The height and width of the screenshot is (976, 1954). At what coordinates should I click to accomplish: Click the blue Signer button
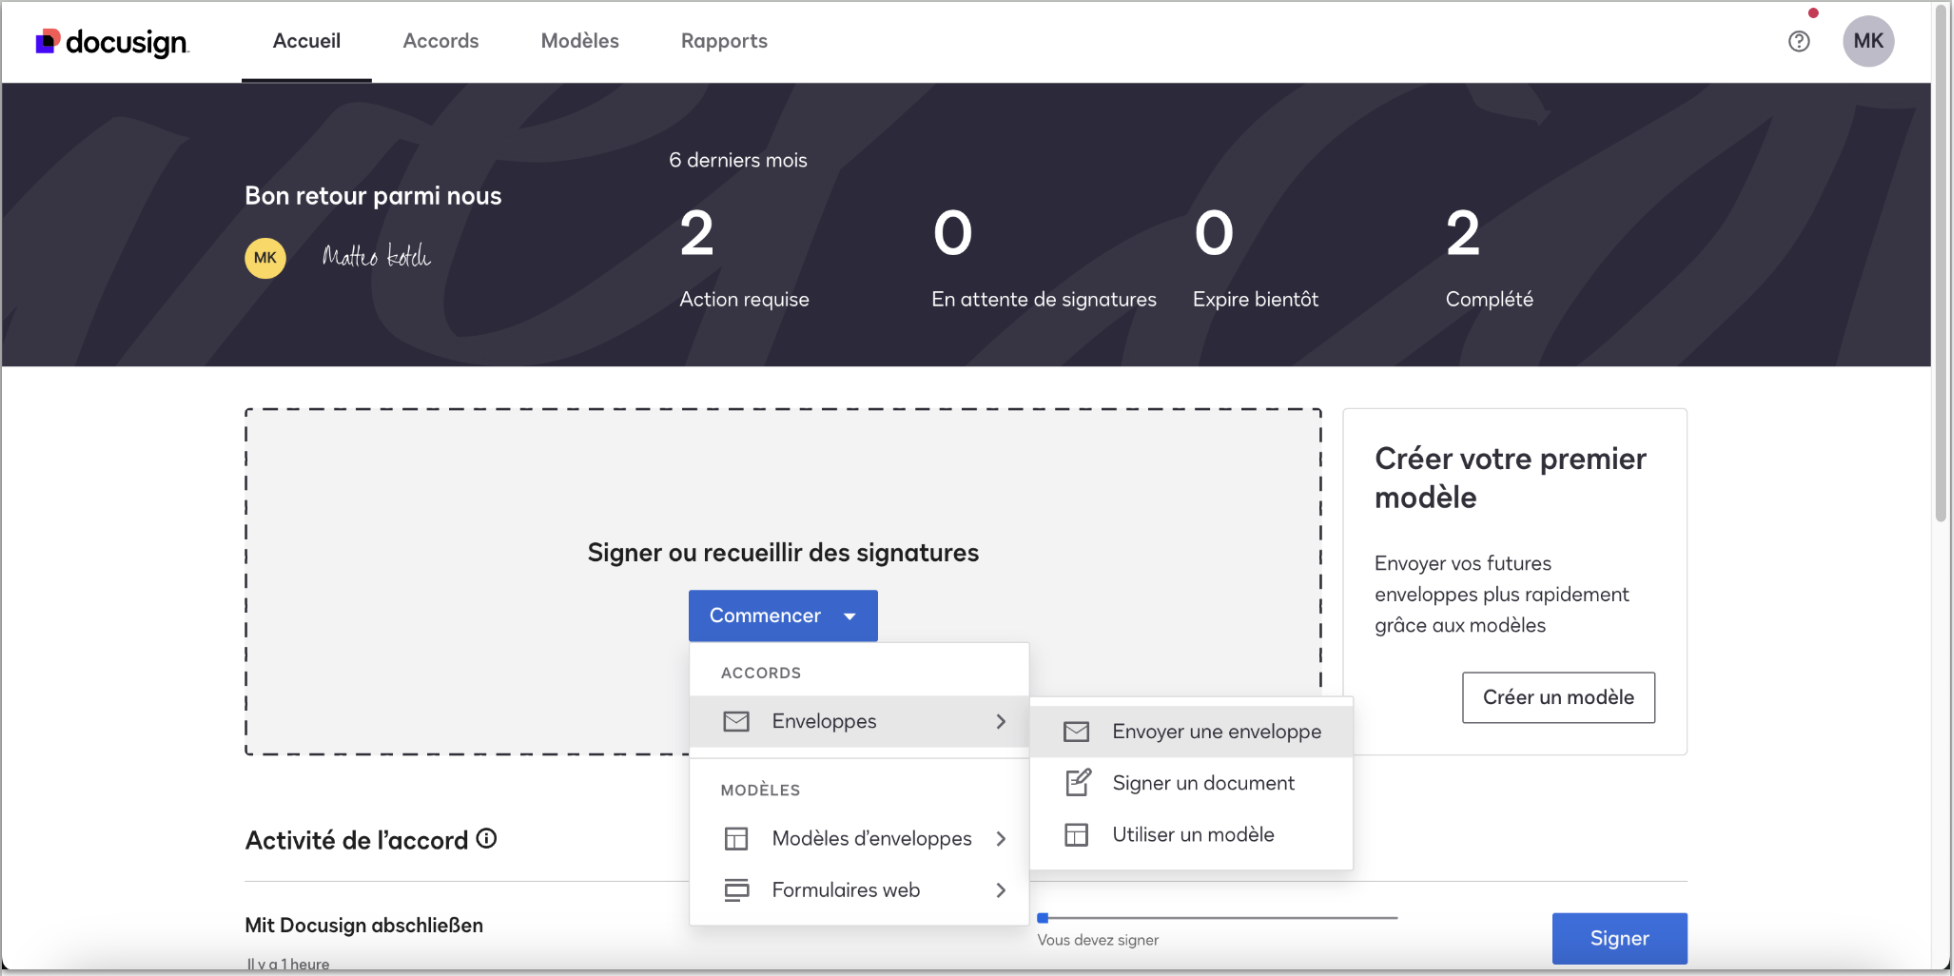1619,938
